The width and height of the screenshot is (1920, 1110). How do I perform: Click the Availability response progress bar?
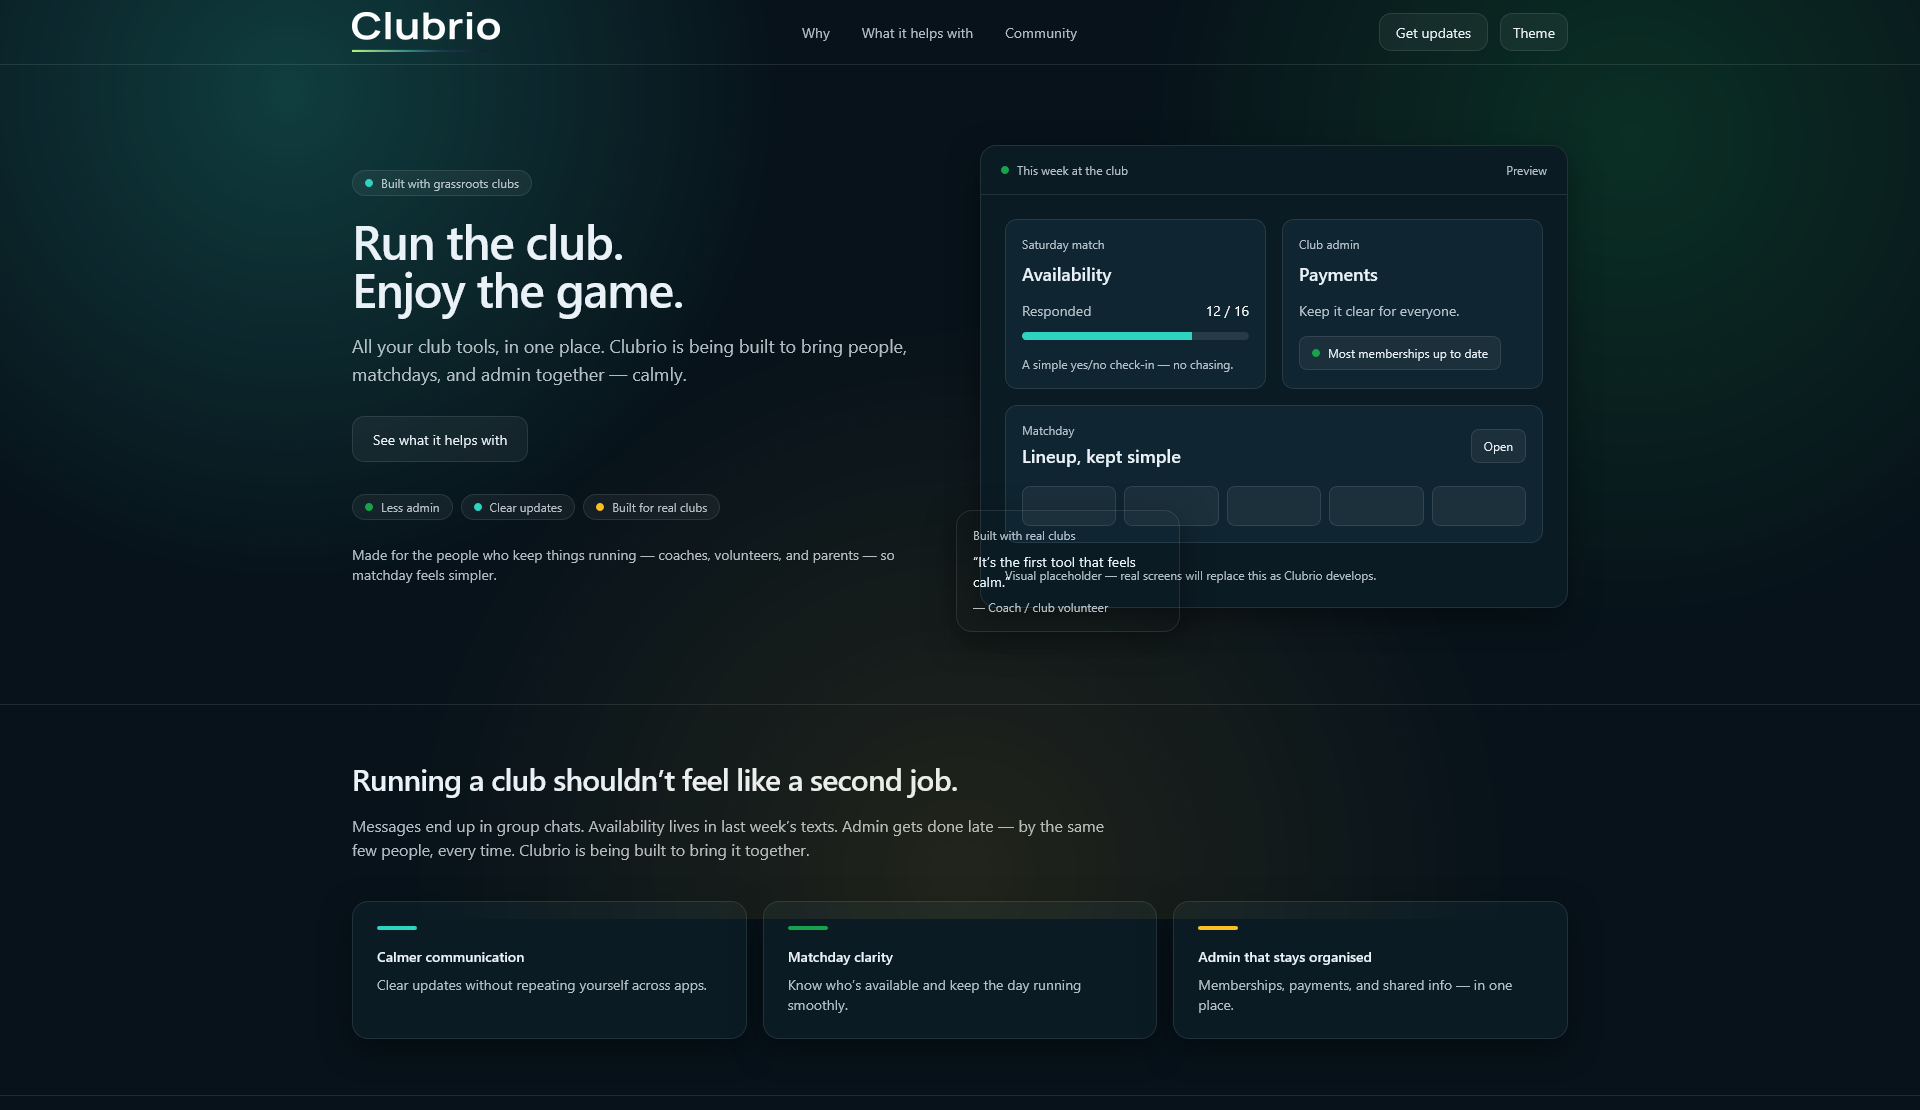[x=1135, y=336]
